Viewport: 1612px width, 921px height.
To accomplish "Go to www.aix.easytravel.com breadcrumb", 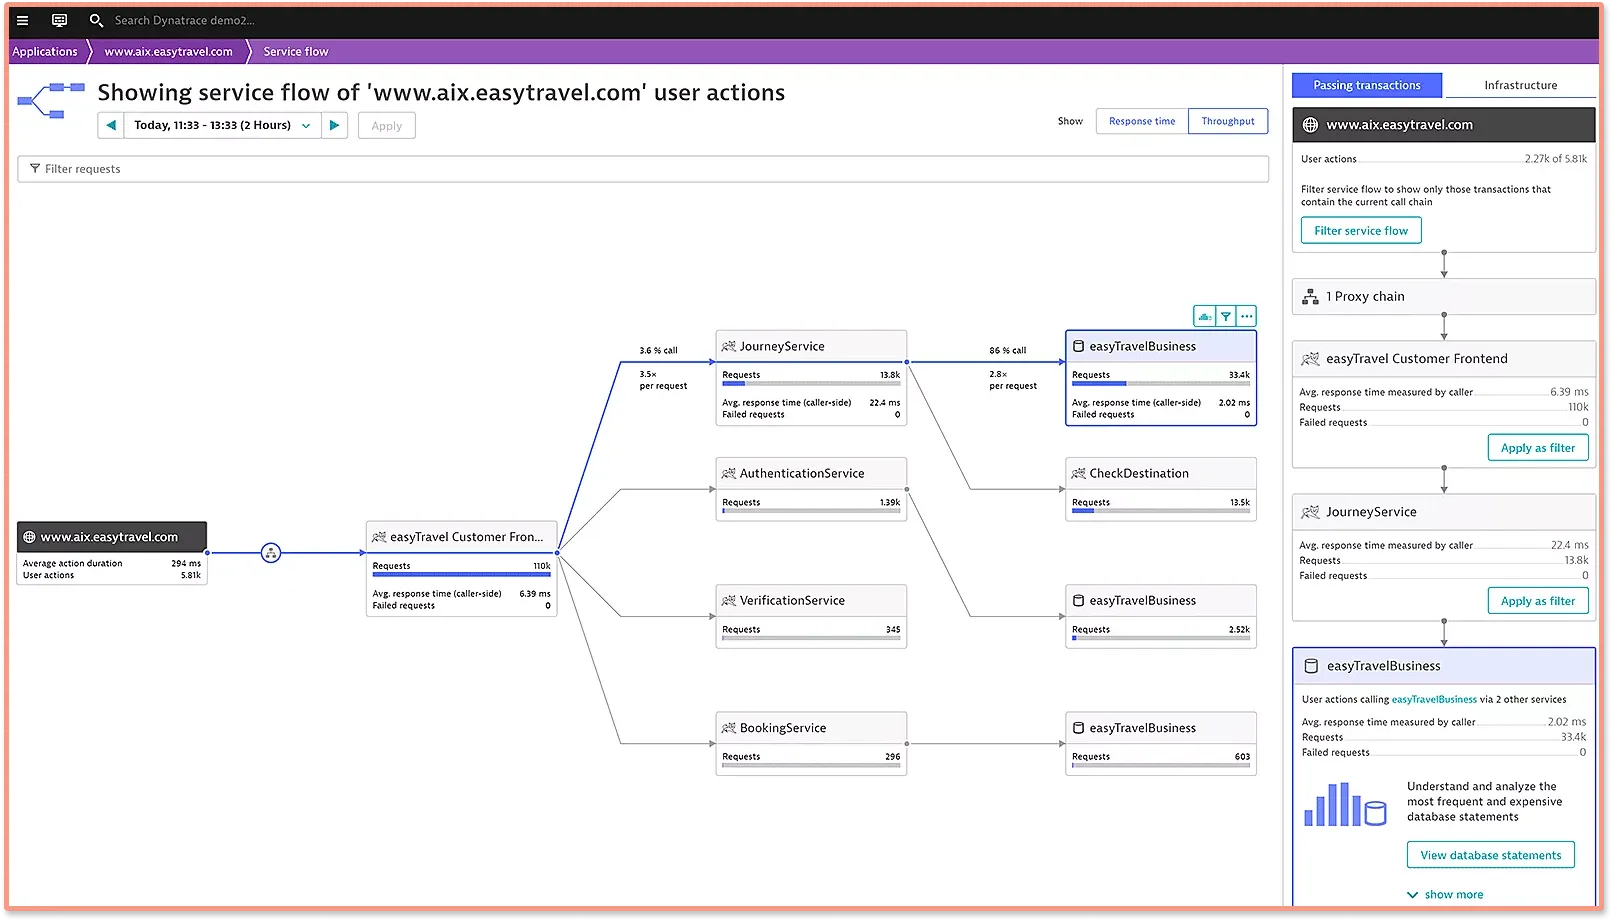I will tap(168, 51).
